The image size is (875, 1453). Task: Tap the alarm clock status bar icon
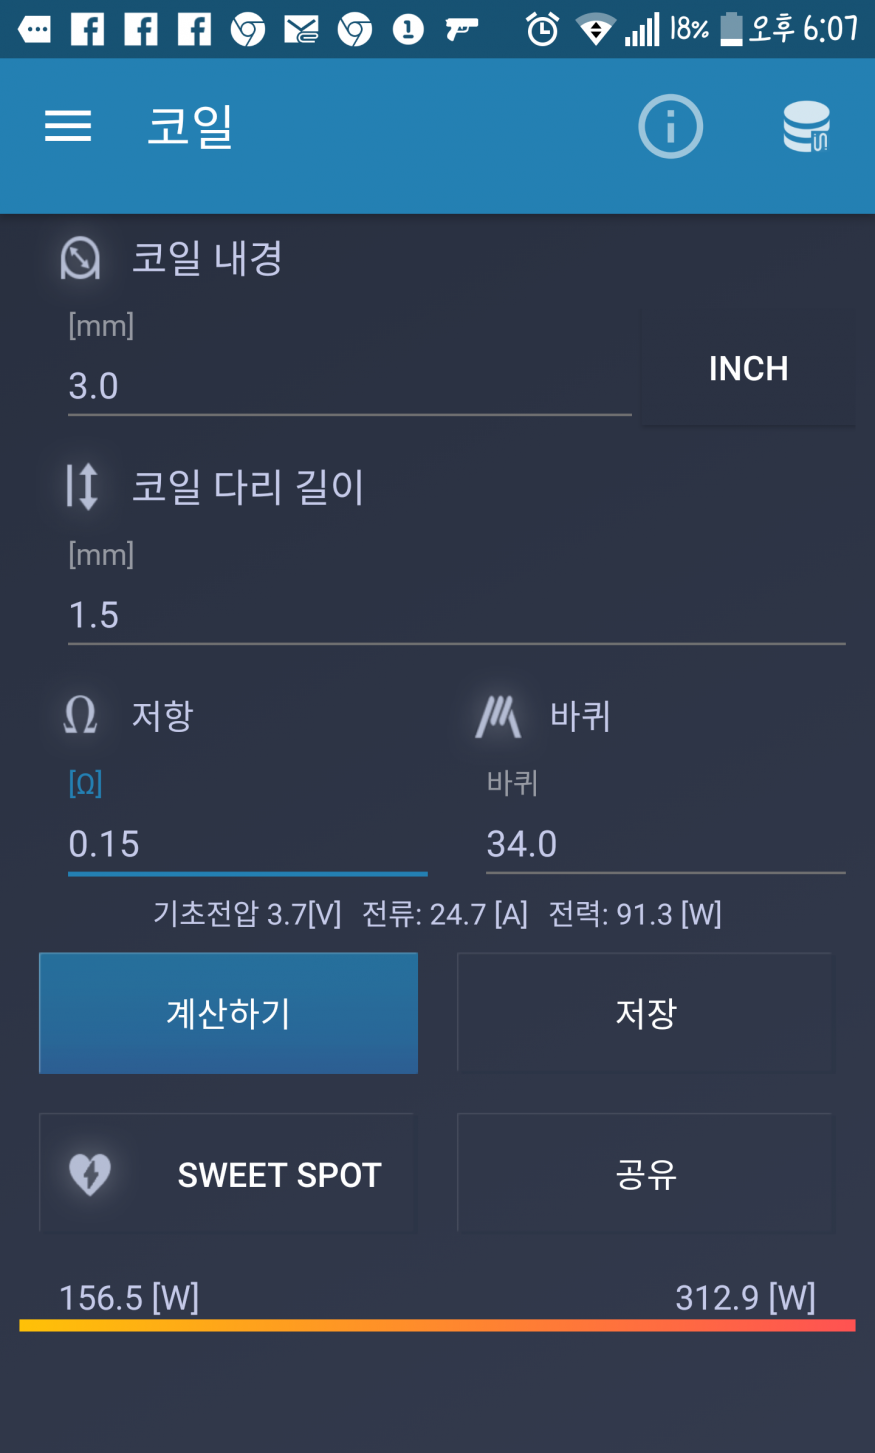pos(542,30)
